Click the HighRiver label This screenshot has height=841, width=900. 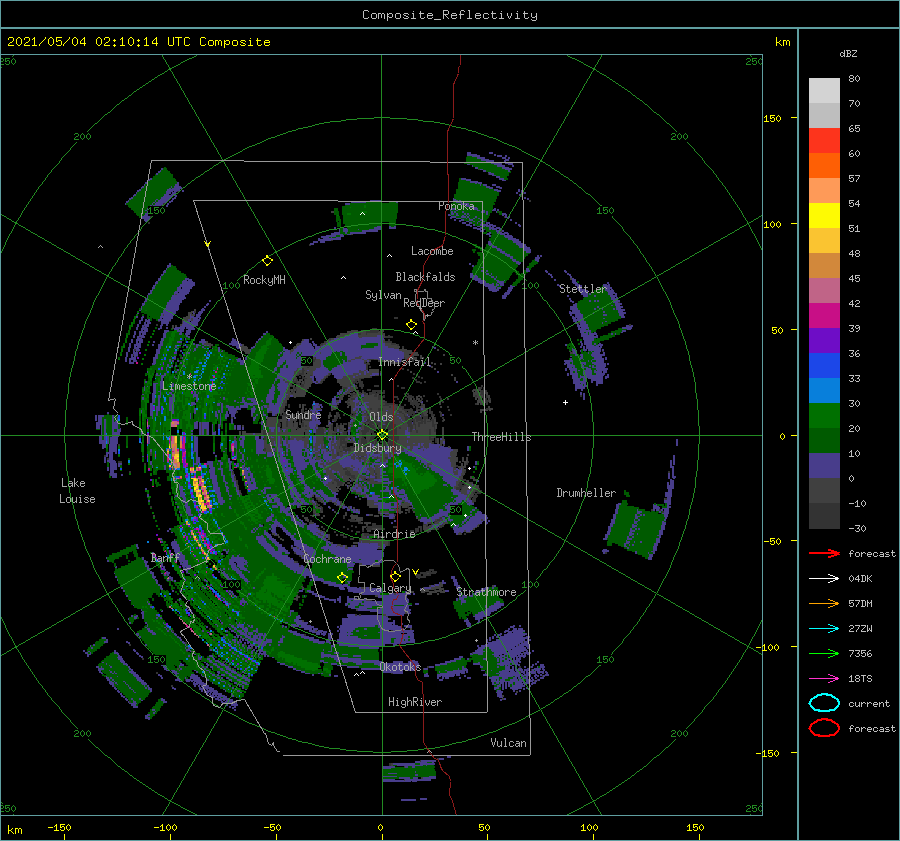pyautogui.click(x=415, y=702)
